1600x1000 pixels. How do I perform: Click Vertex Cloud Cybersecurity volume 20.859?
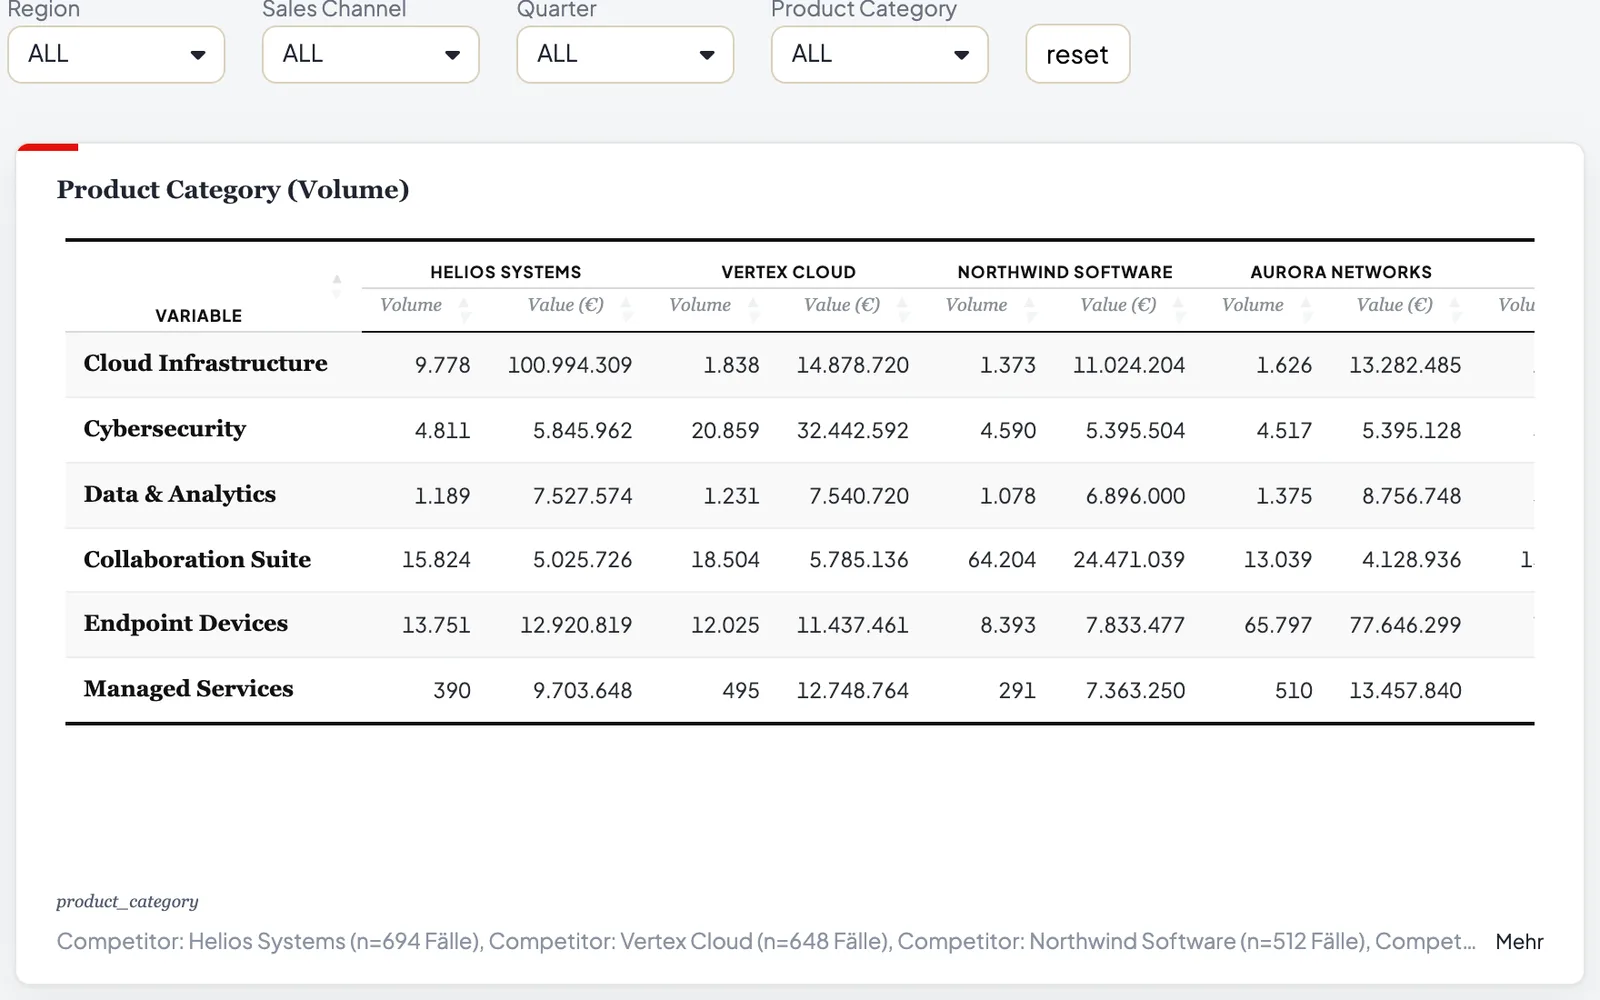point(725,431)
